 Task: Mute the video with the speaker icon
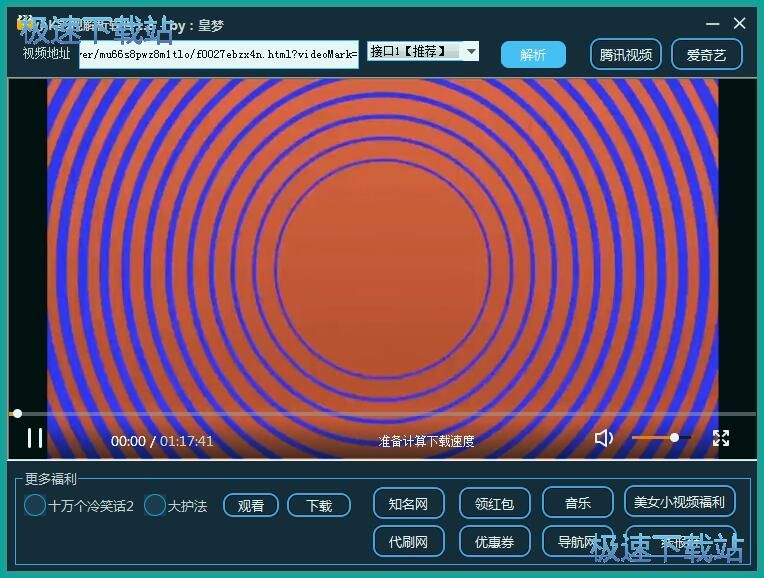(x=604, y=438)
